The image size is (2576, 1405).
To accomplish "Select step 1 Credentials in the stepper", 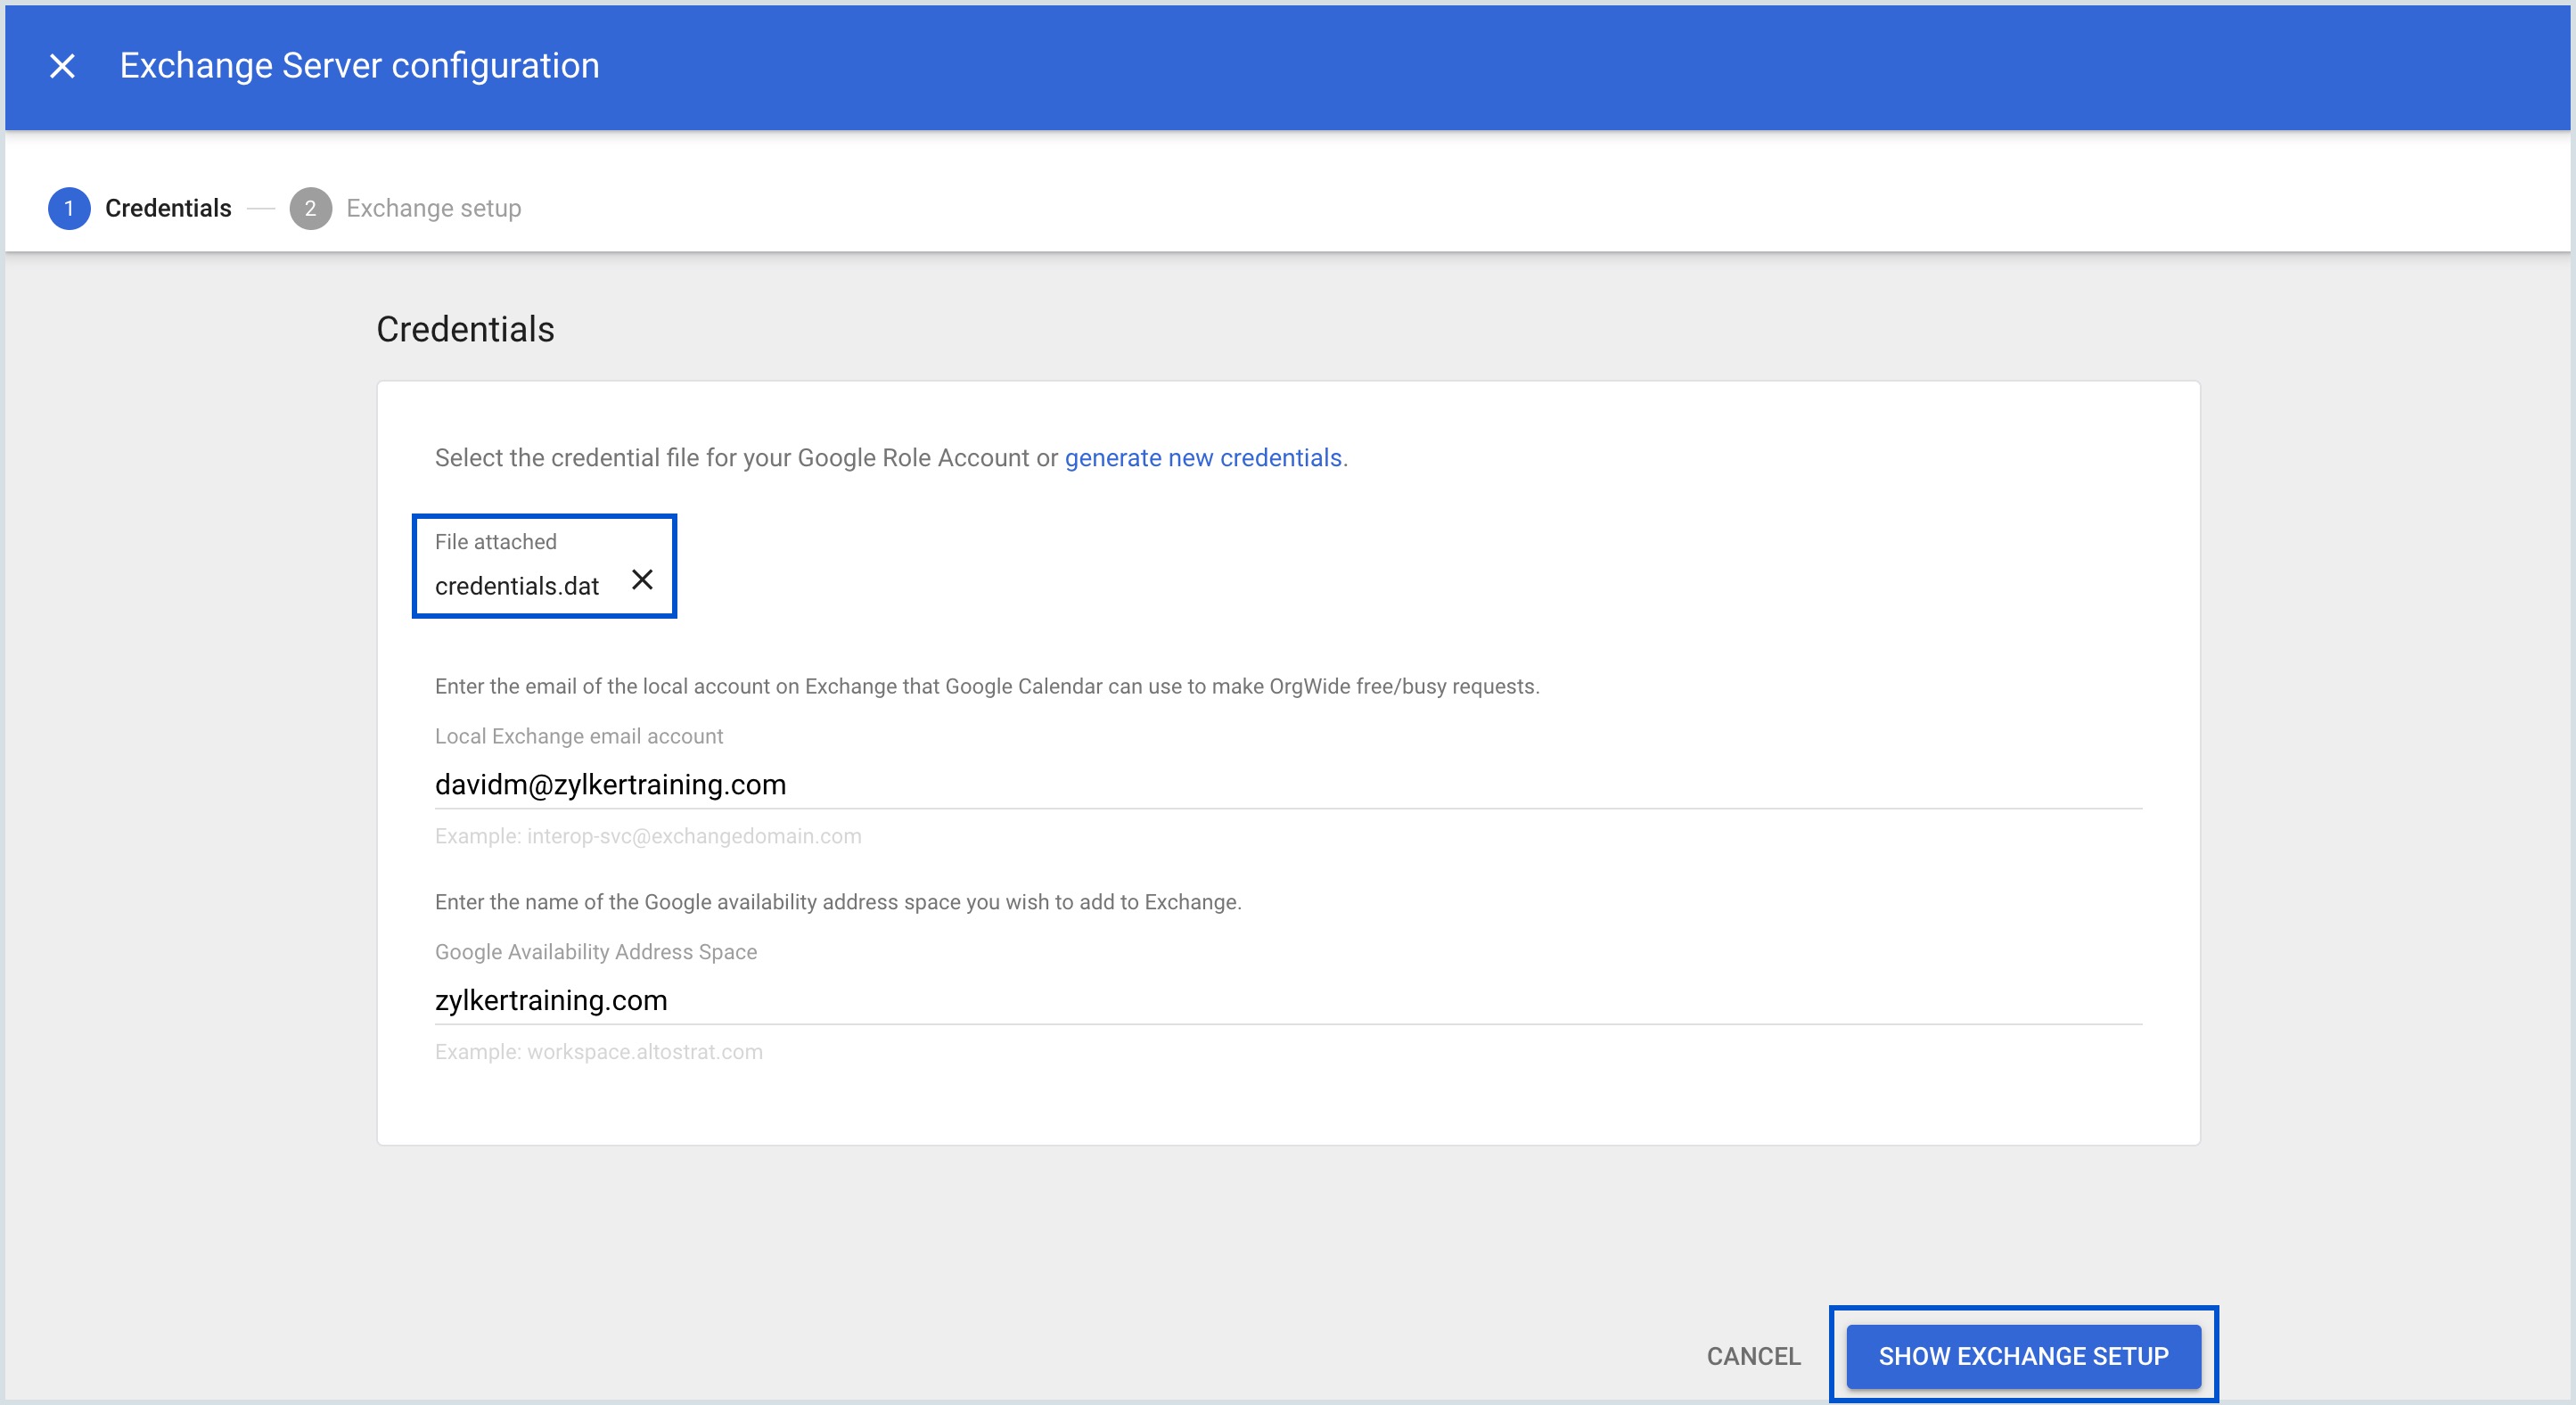I will [140, 208].
